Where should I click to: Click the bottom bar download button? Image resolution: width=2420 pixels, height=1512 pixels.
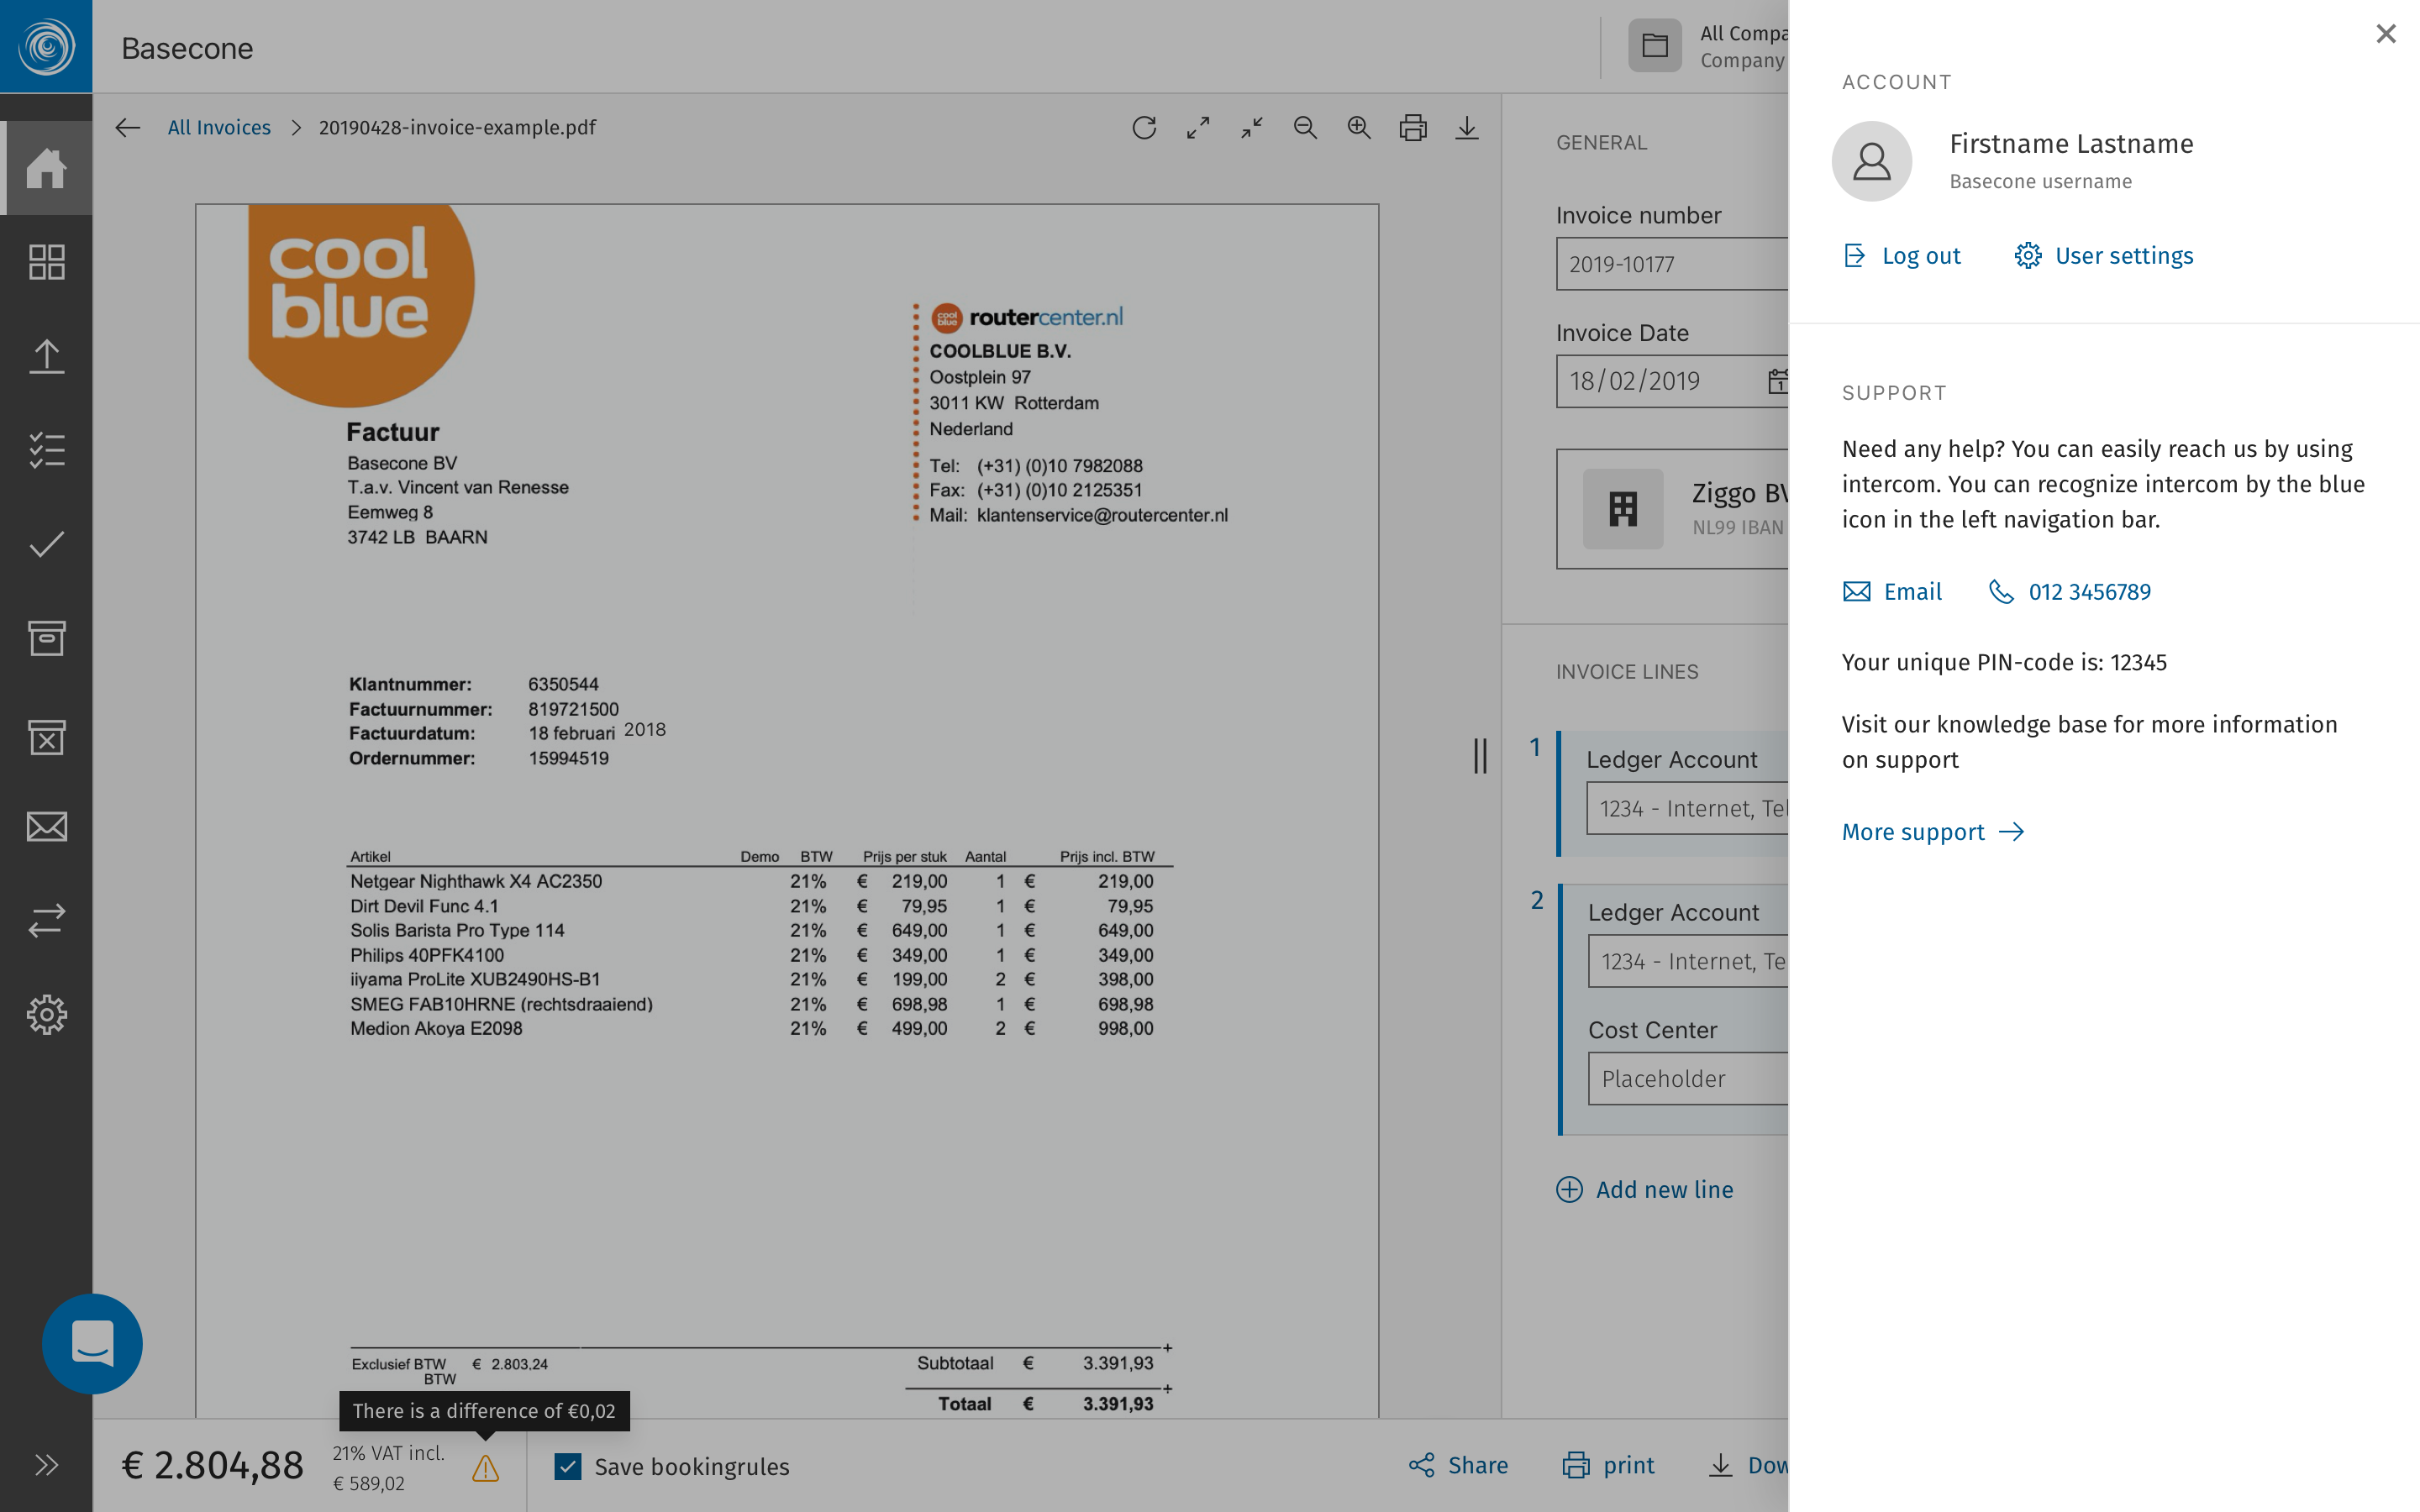pos(1747,1466)
